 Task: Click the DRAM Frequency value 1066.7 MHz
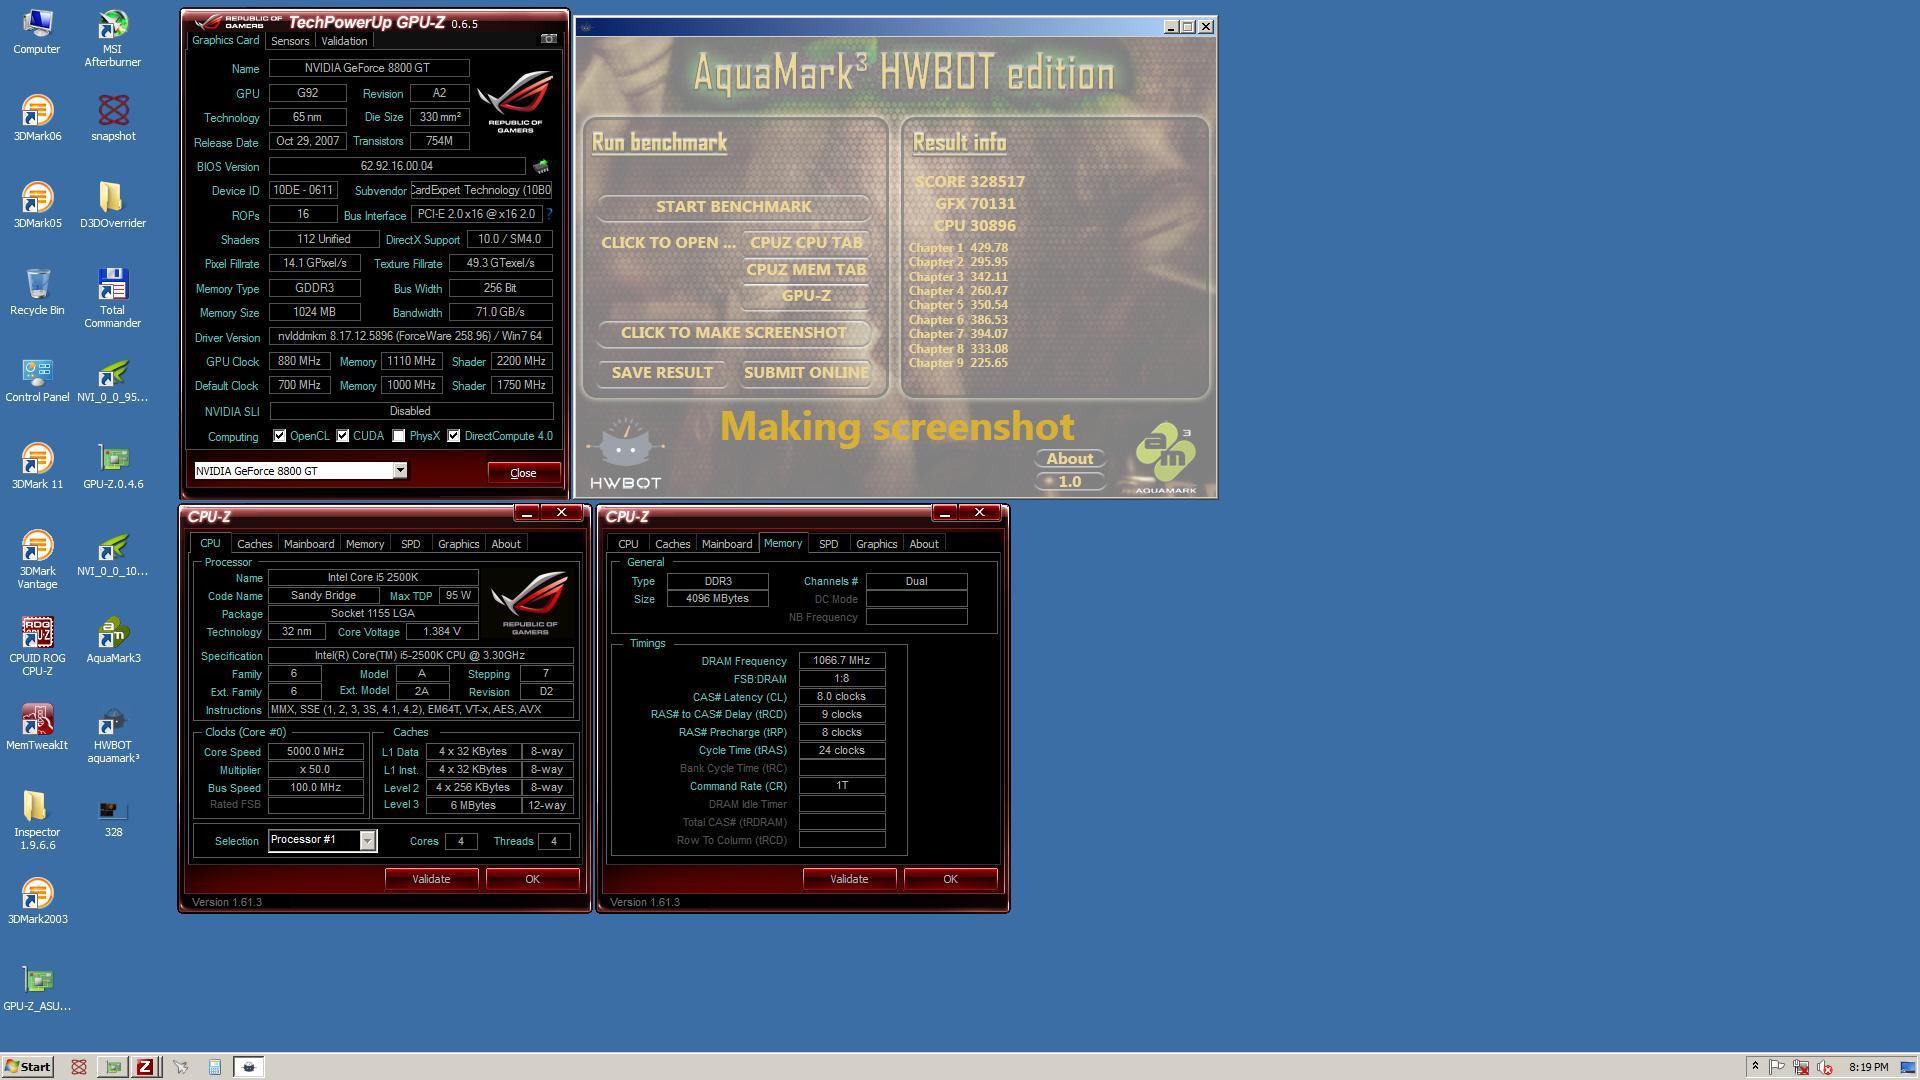tap(841, 660)
